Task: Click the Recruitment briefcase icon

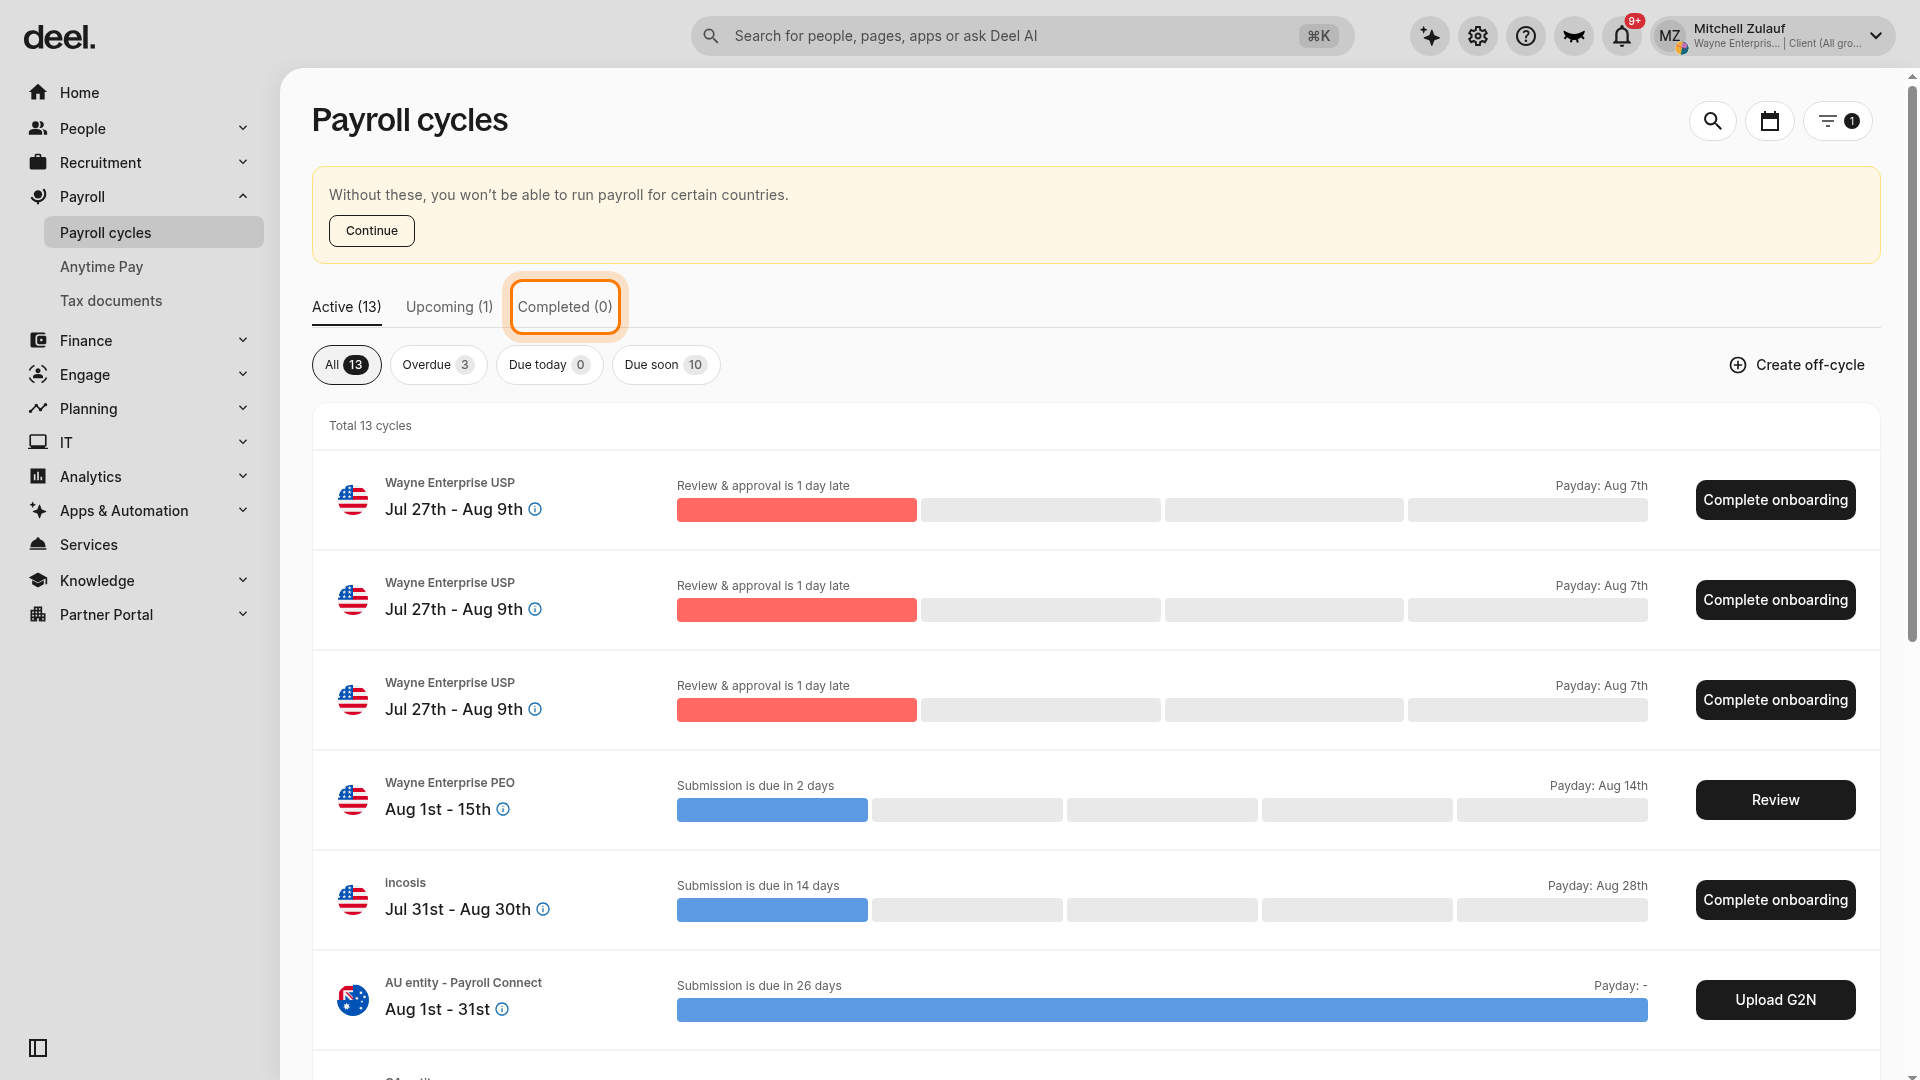Action: click(x=38, y=163)
